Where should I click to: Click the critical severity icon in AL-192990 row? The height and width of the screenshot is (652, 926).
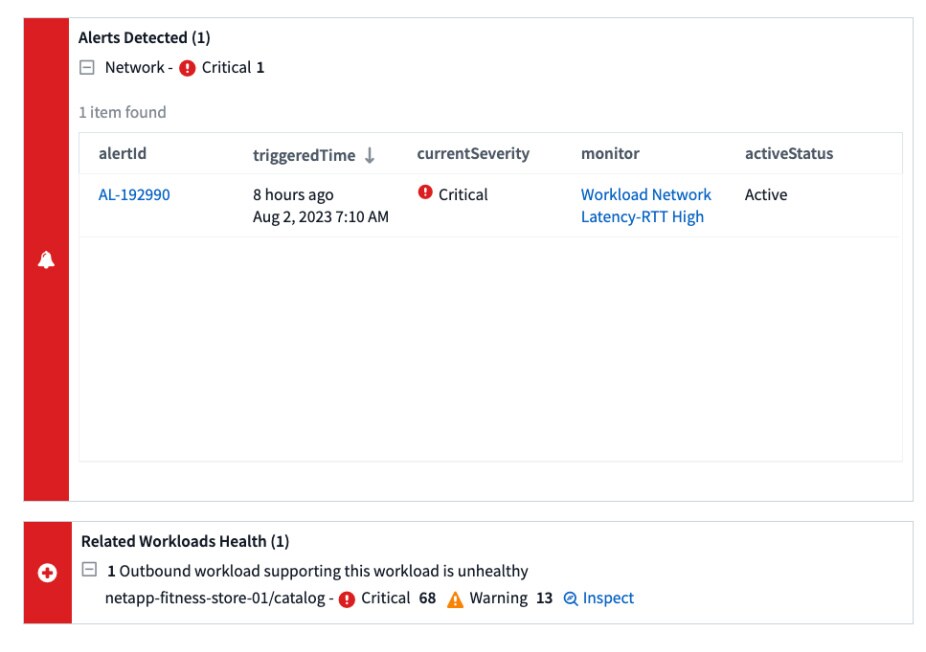pyautogui.click(x=425, y=193)
